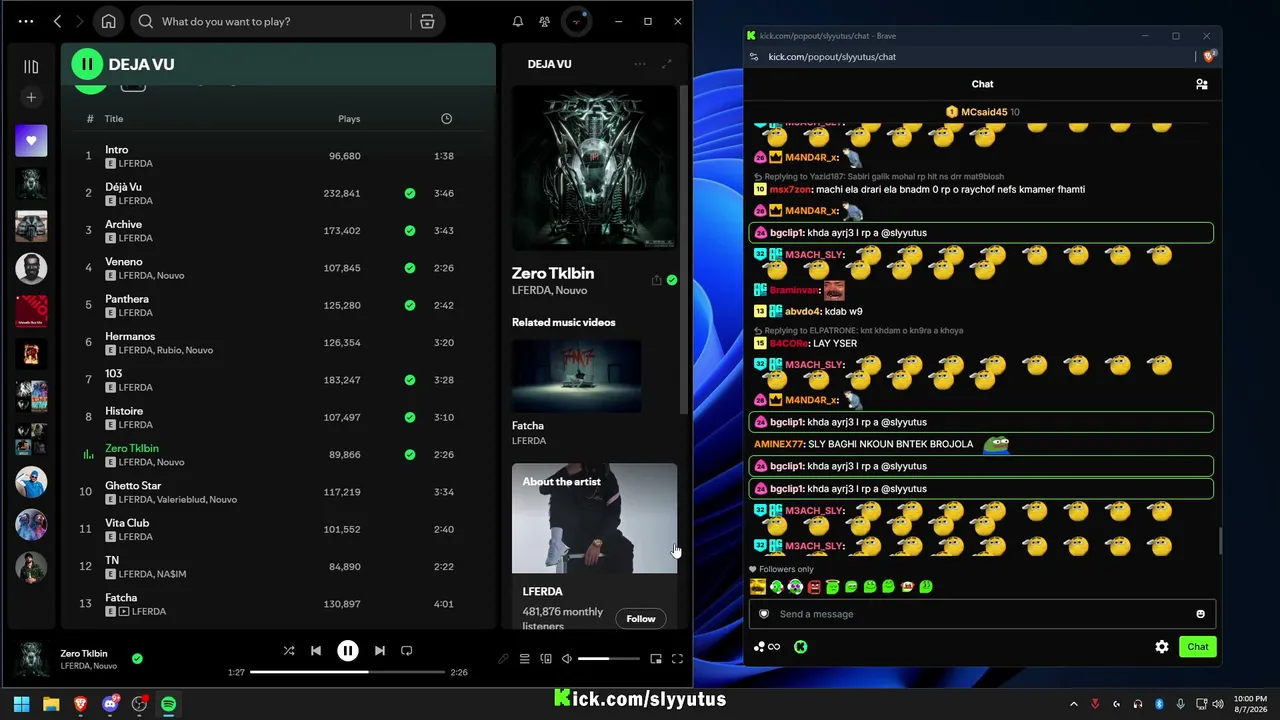The width and height of the screenshot is (1280, 720).
Task: Send message with the Chat button
Action: 1198,647
